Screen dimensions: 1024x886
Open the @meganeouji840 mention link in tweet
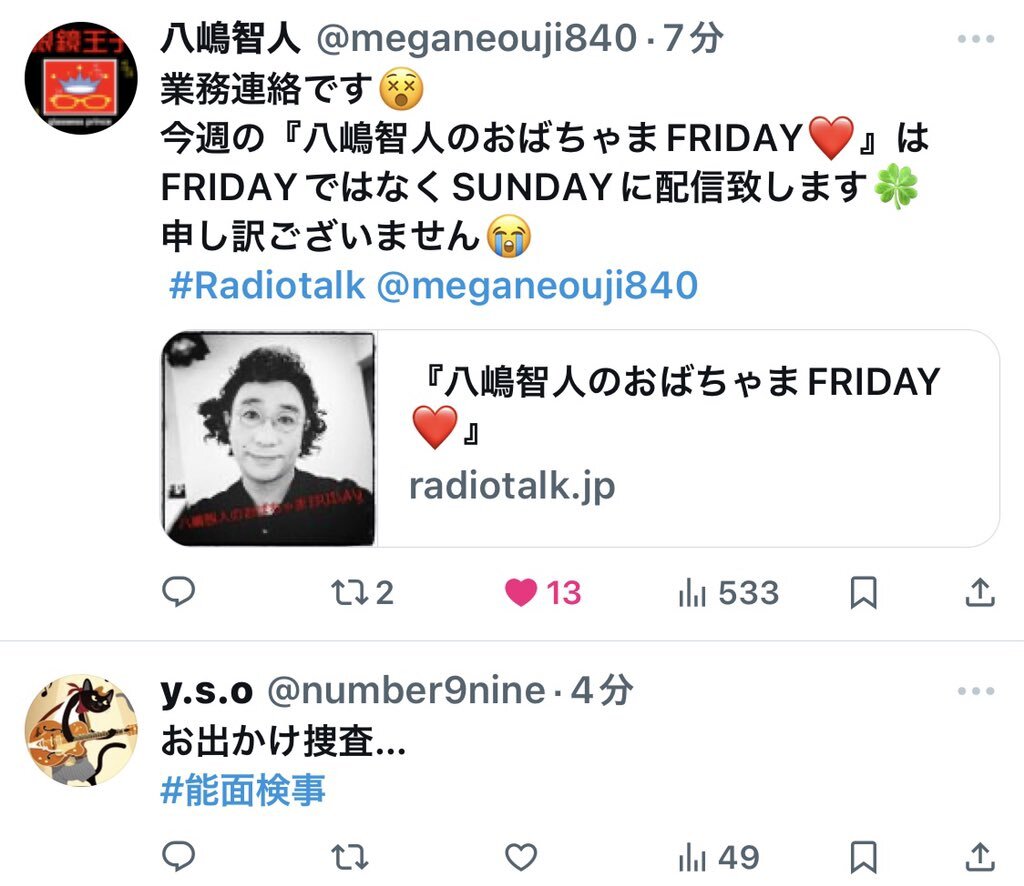537,285
